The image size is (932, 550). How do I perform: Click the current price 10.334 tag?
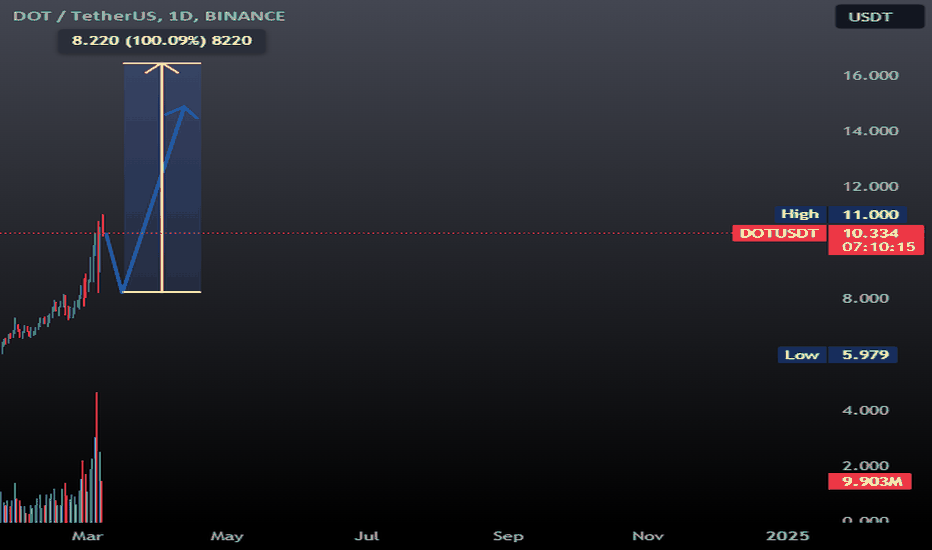pyautogui.click(x=871, y=232)
